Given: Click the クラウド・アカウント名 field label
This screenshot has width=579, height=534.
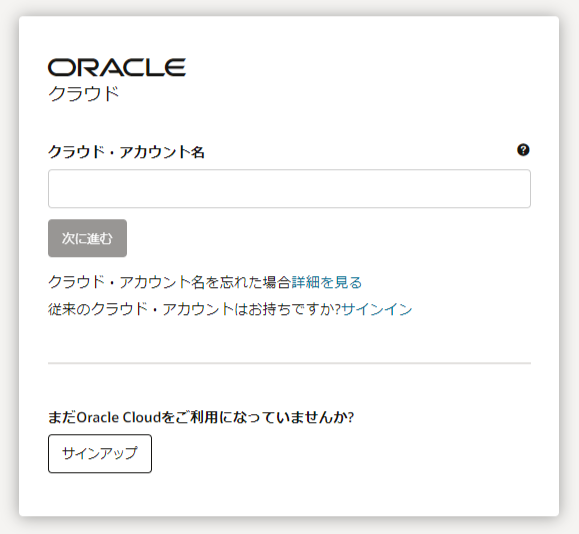Looking at the screenshot, I should click(x=126, y=152).
